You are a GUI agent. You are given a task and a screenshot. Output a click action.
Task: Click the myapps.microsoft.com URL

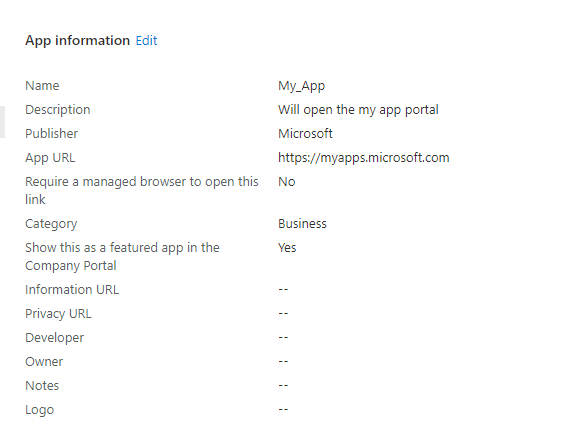[x=364, y=158]
